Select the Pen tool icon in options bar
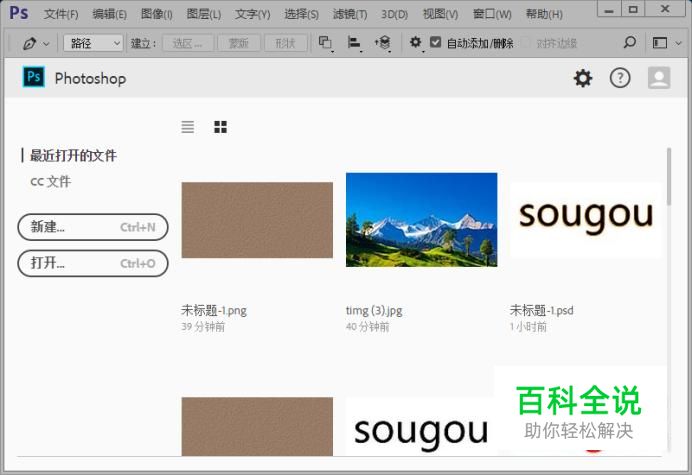Screen dimensions: 692x475 tap(29, 43)
